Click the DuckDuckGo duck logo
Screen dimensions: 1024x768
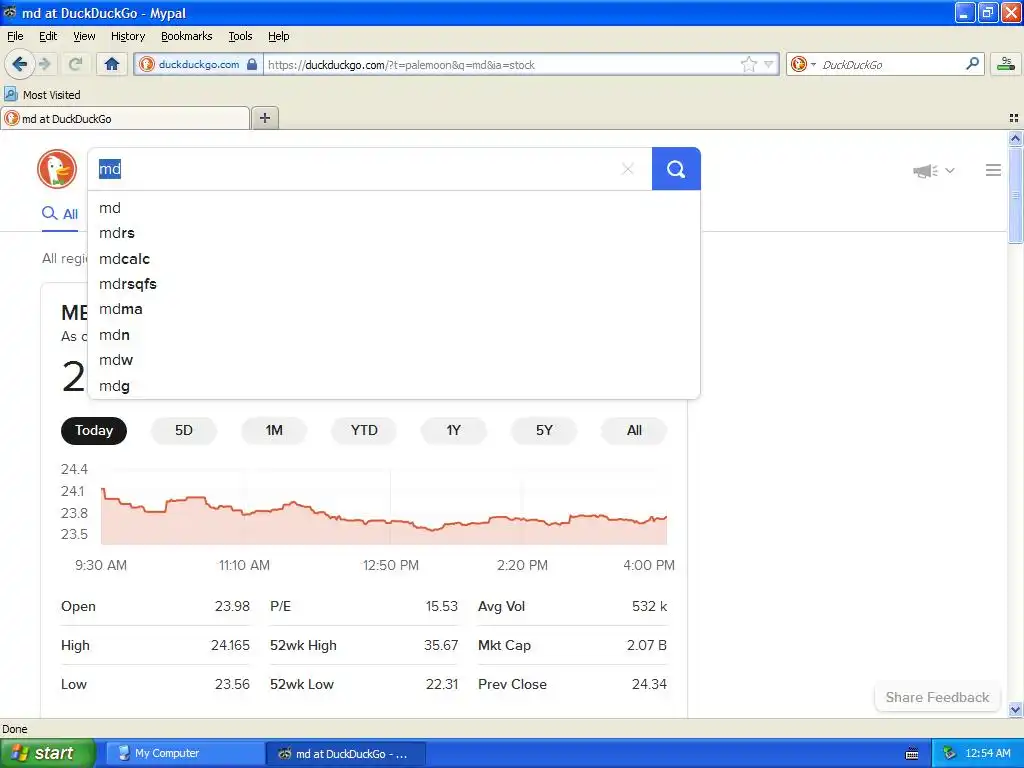tap(57, 168)
